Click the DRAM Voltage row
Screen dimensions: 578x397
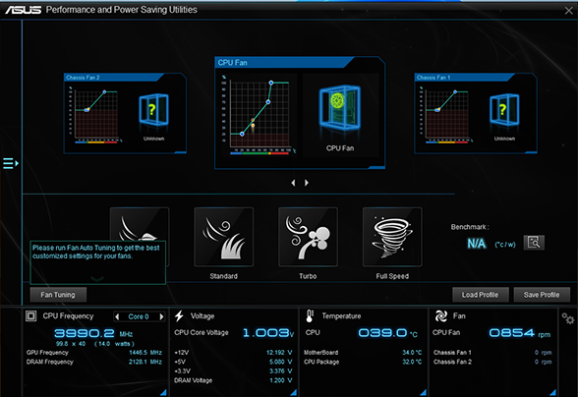coord(233,380)
